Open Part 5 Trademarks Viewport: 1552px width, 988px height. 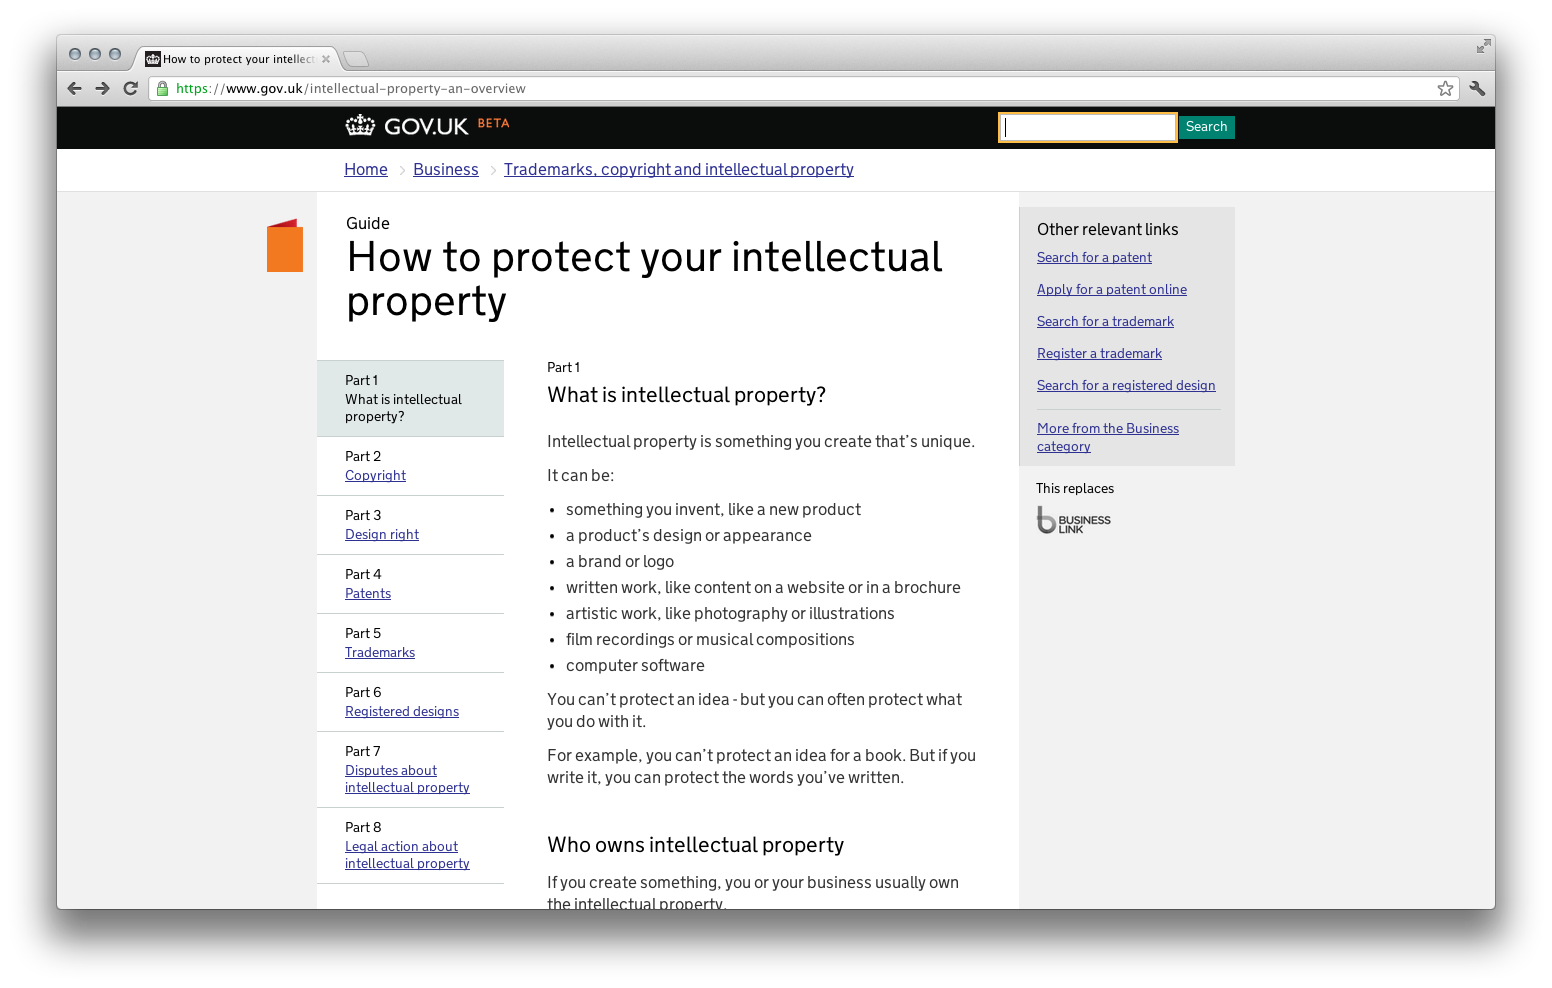(x=380, y=653)
